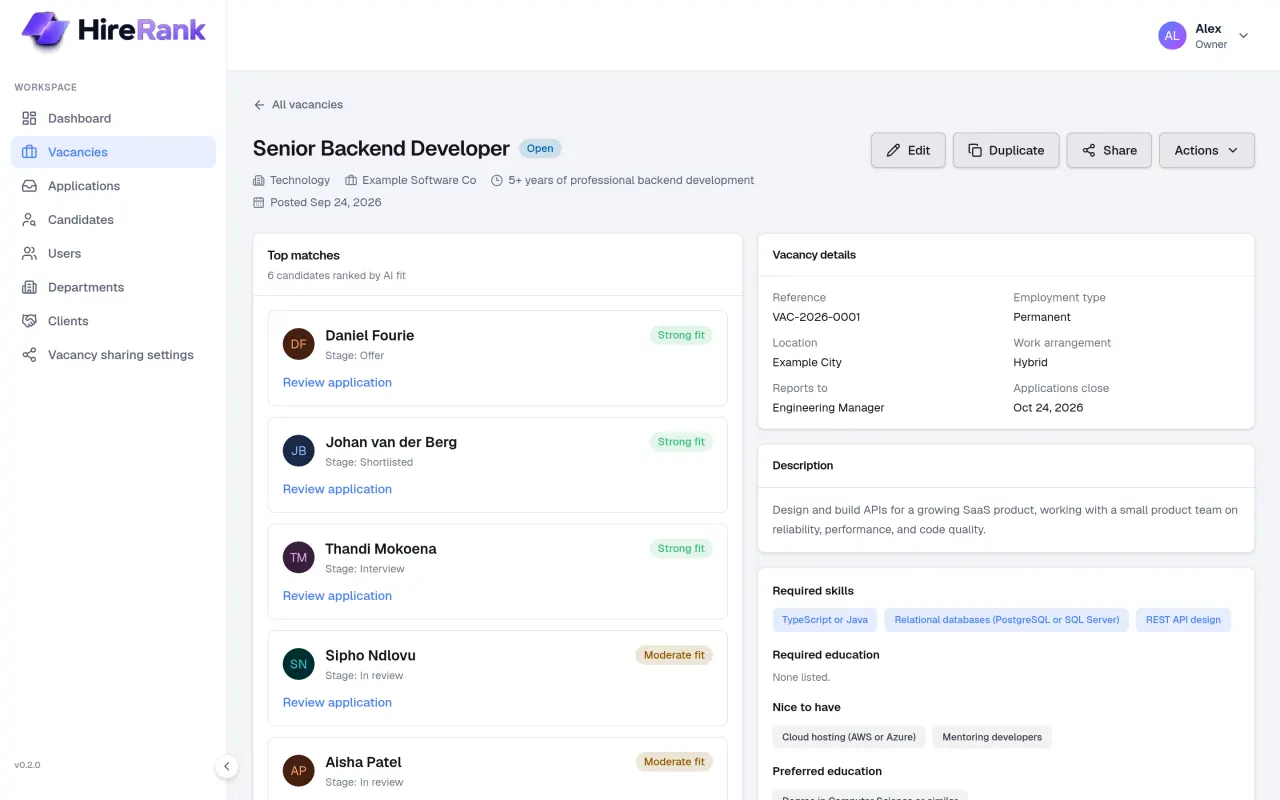Go to Applications in the sidebar
The width and height of the screenshot is (1280, 800).
click(113, 186)
